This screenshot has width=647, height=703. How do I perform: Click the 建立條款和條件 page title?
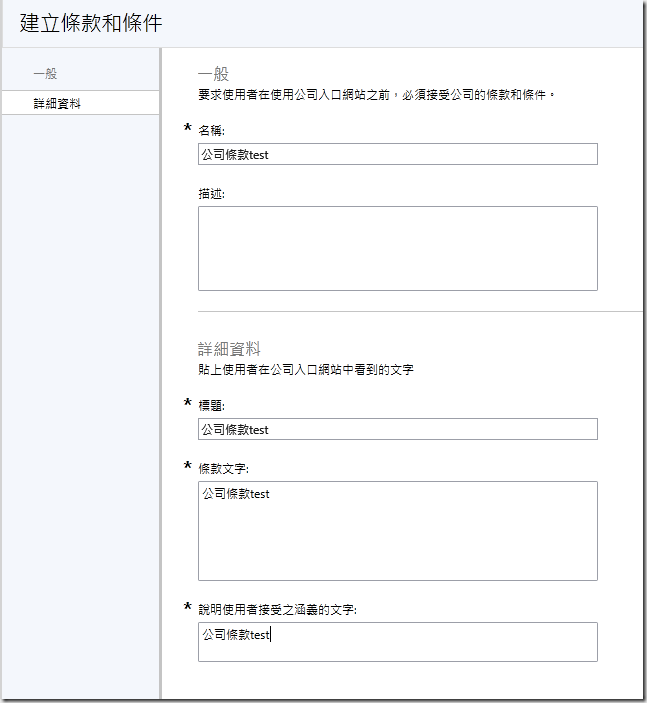[90, 22]
